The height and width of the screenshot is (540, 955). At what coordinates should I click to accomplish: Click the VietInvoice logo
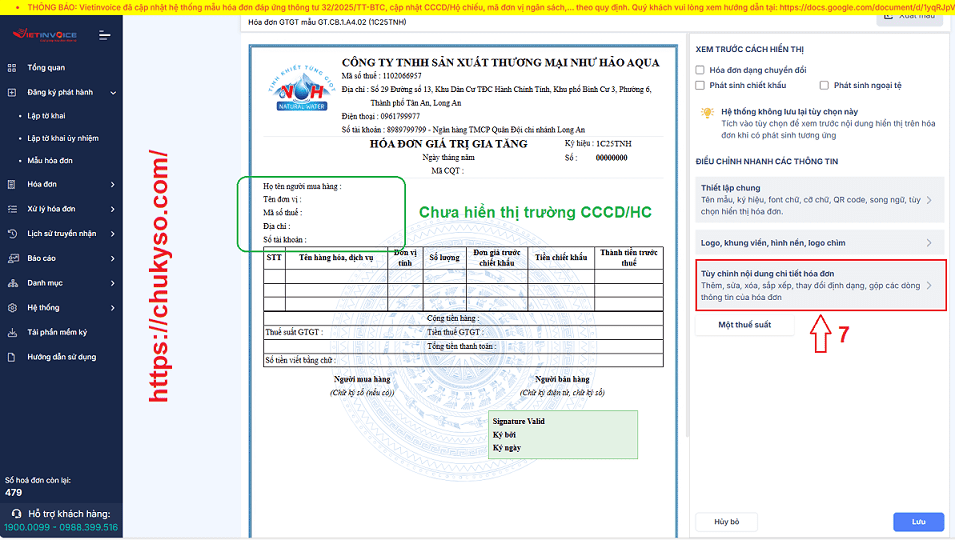(45, 35)
